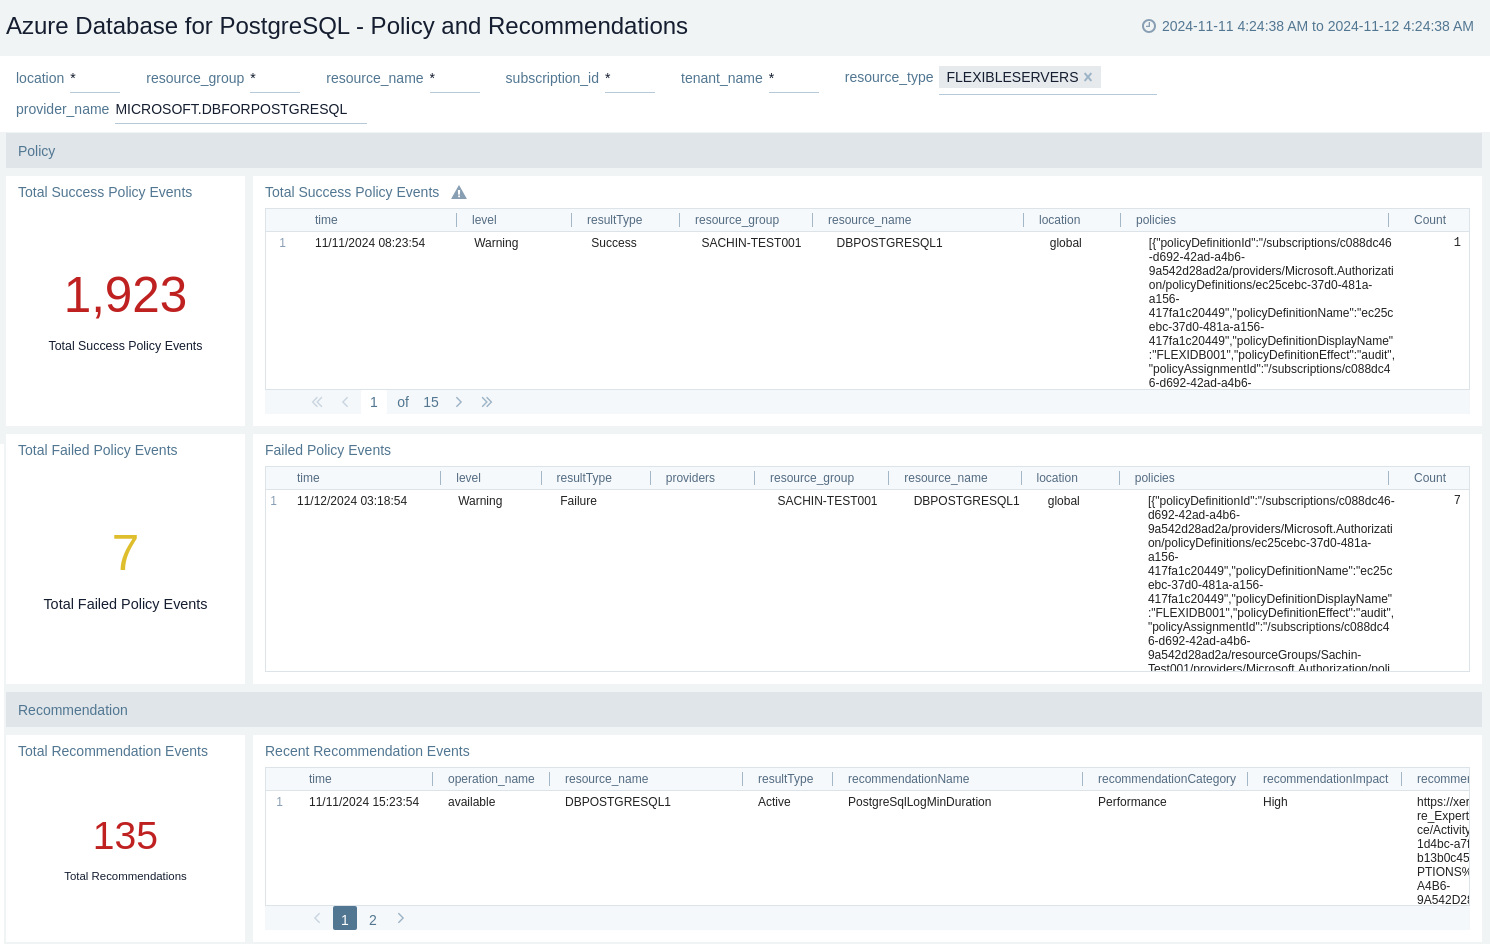
Task: Select the 'High' impact cell
Action: (x=1275, y=802)
